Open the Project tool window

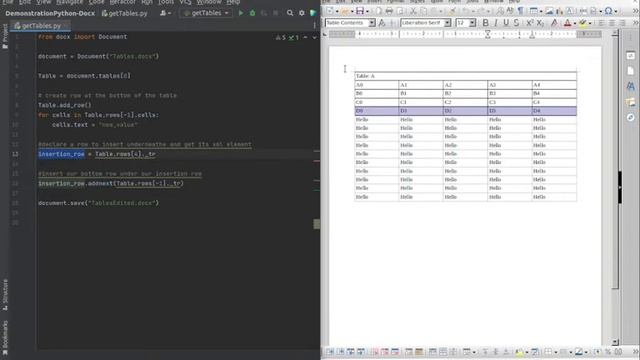point(5,37)
